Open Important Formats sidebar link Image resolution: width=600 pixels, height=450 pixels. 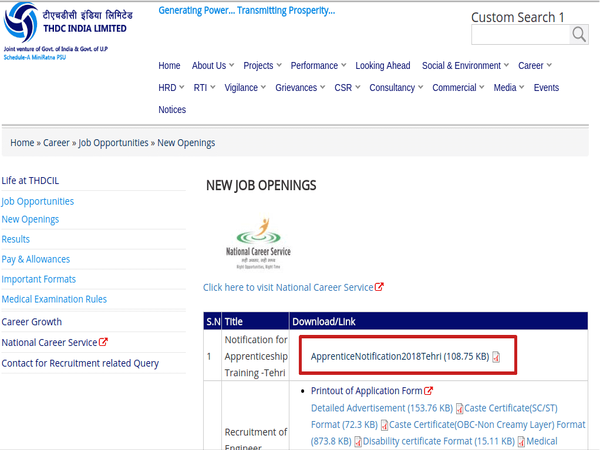click(39, 279)
